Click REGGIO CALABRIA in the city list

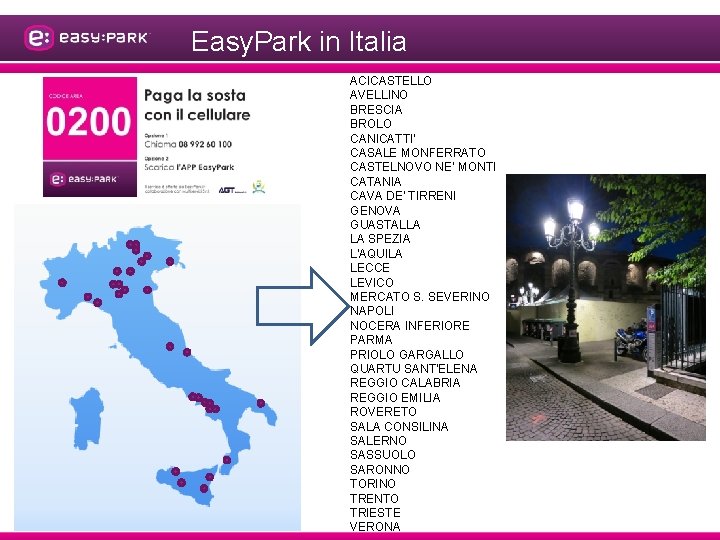click(x=405, y=383)
